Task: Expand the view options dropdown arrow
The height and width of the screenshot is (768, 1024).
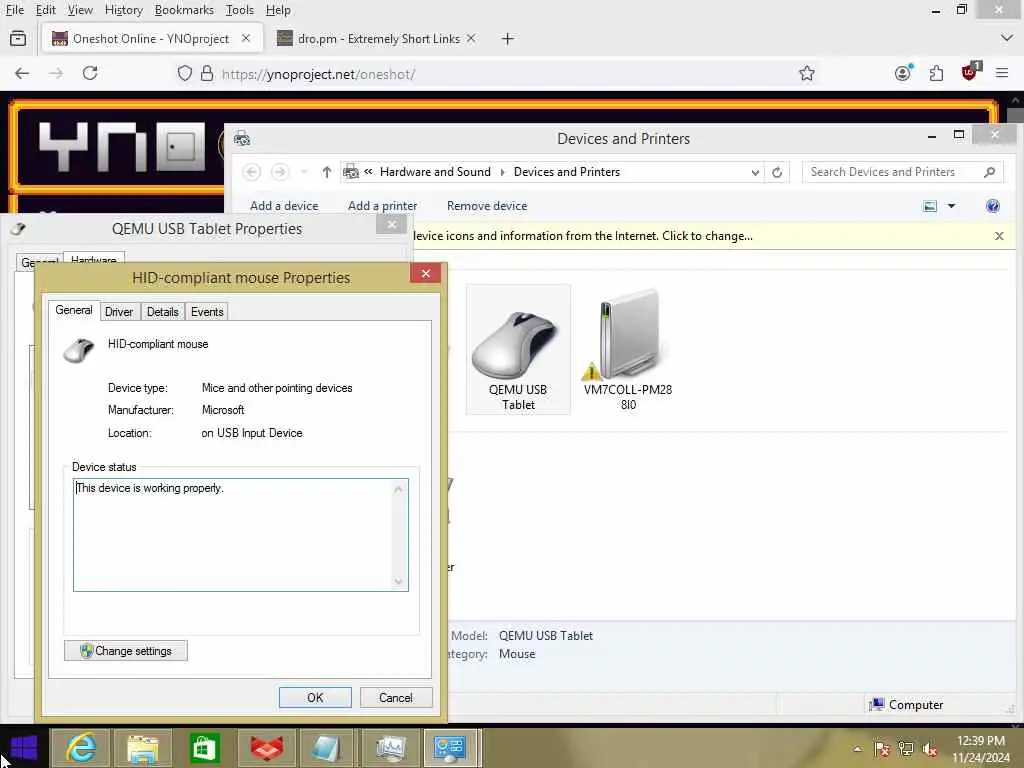Action: click(952, 206)
